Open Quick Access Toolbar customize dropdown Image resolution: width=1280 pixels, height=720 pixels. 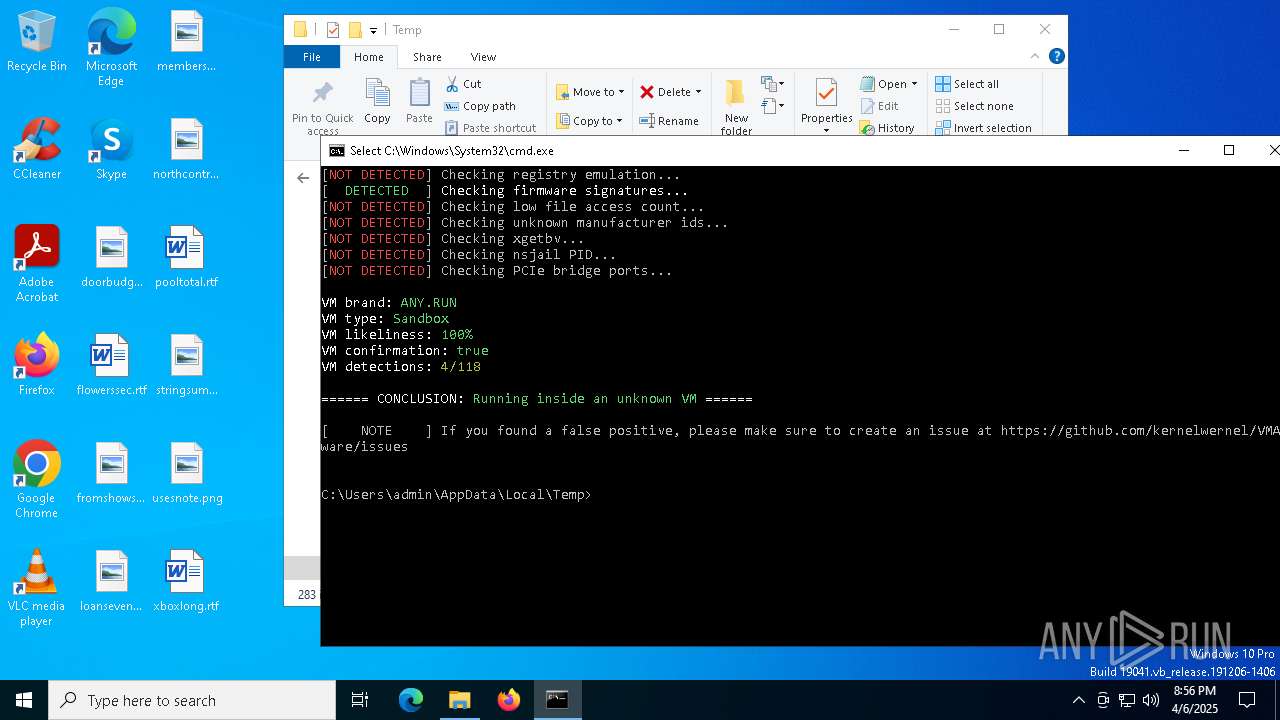pos(373,30)
